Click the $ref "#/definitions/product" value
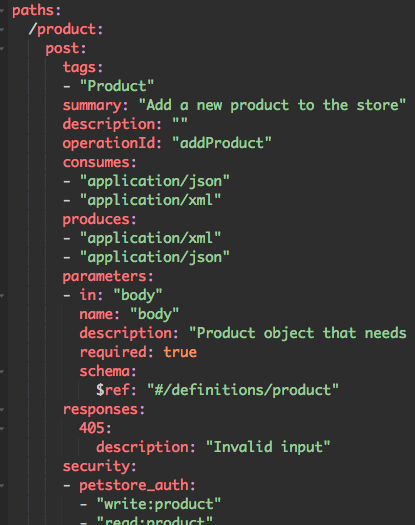The height and width of the screenshot is (525, 415). pos(243,390)
